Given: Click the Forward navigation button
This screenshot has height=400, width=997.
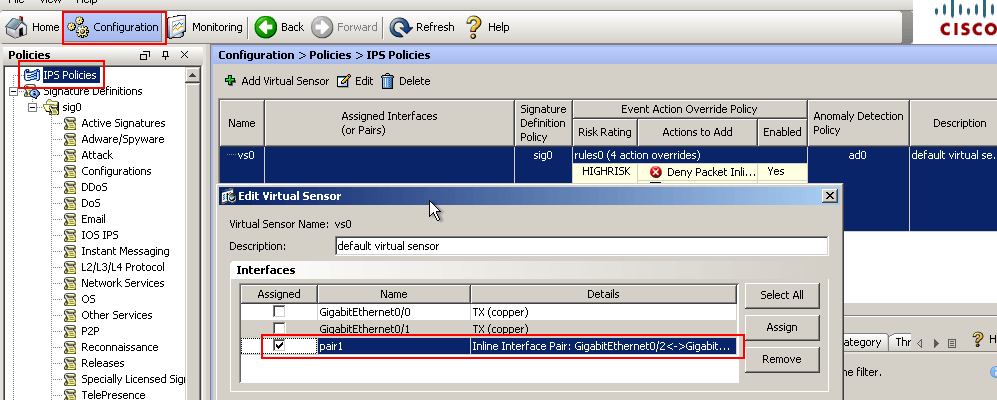Looking at the screenshot, I should tap(345, 27).
